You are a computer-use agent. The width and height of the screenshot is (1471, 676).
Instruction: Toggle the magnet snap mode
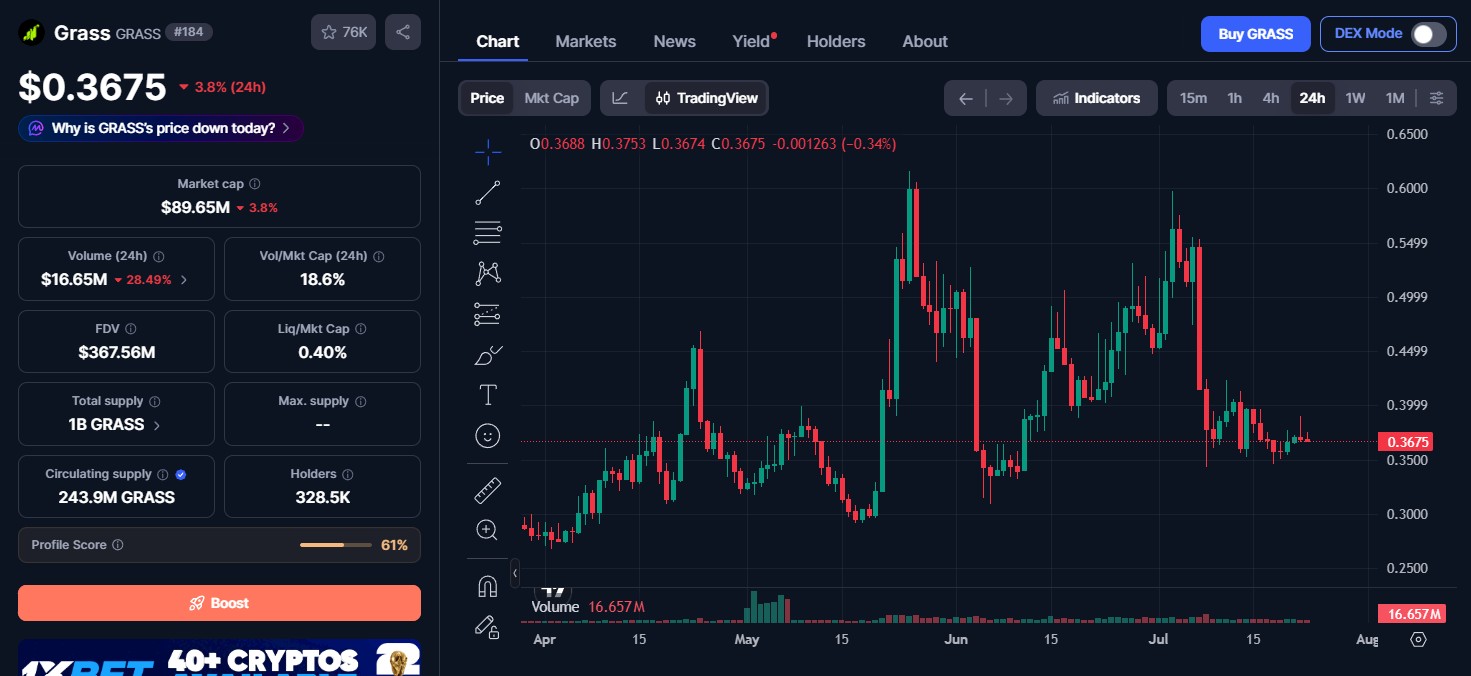tap(488, 586)
